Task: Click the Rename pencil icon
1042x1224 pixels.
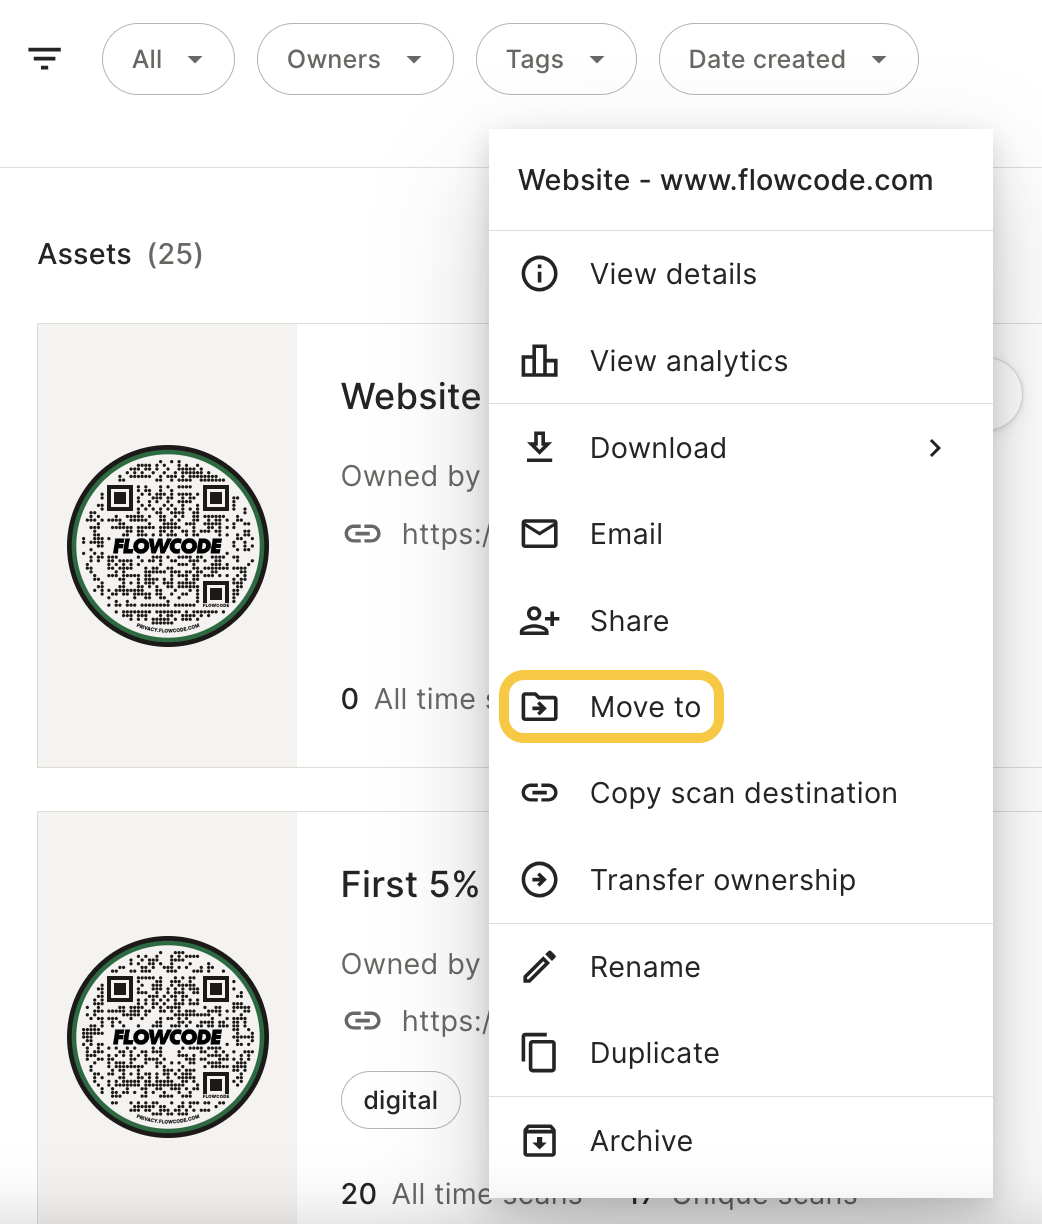Action: pos(540,967)
